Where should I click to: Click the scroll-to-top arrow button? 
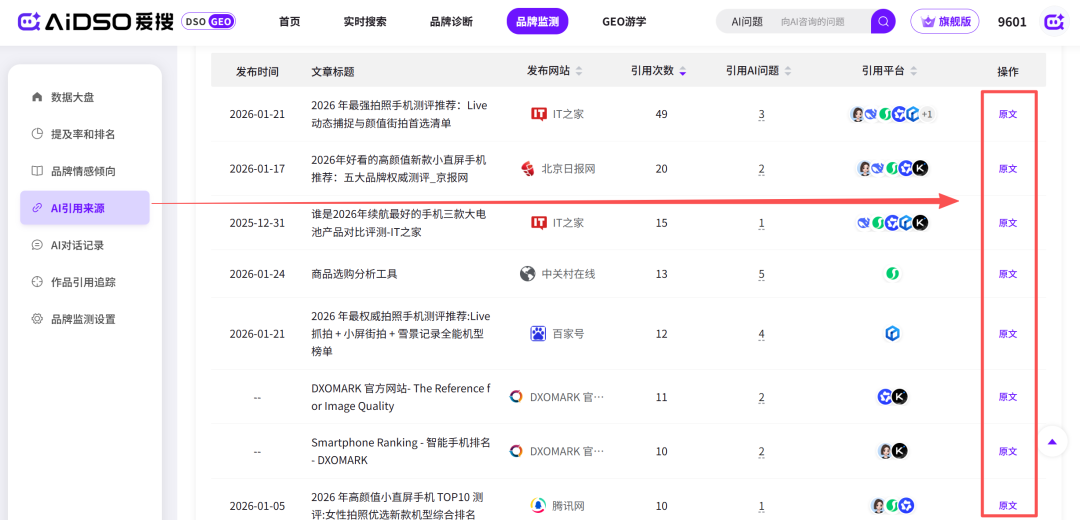pos(1051,441)
